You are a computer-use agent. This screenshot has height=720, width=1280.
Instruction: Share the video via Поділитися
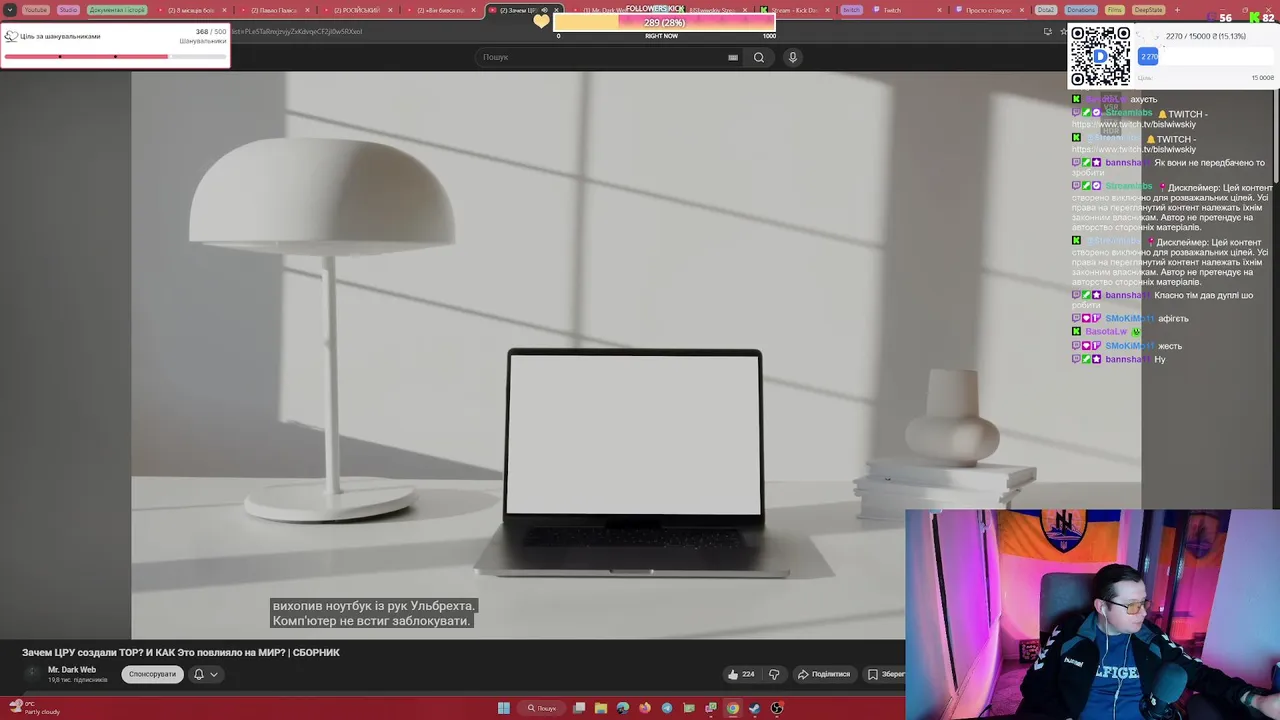(823, 674)
